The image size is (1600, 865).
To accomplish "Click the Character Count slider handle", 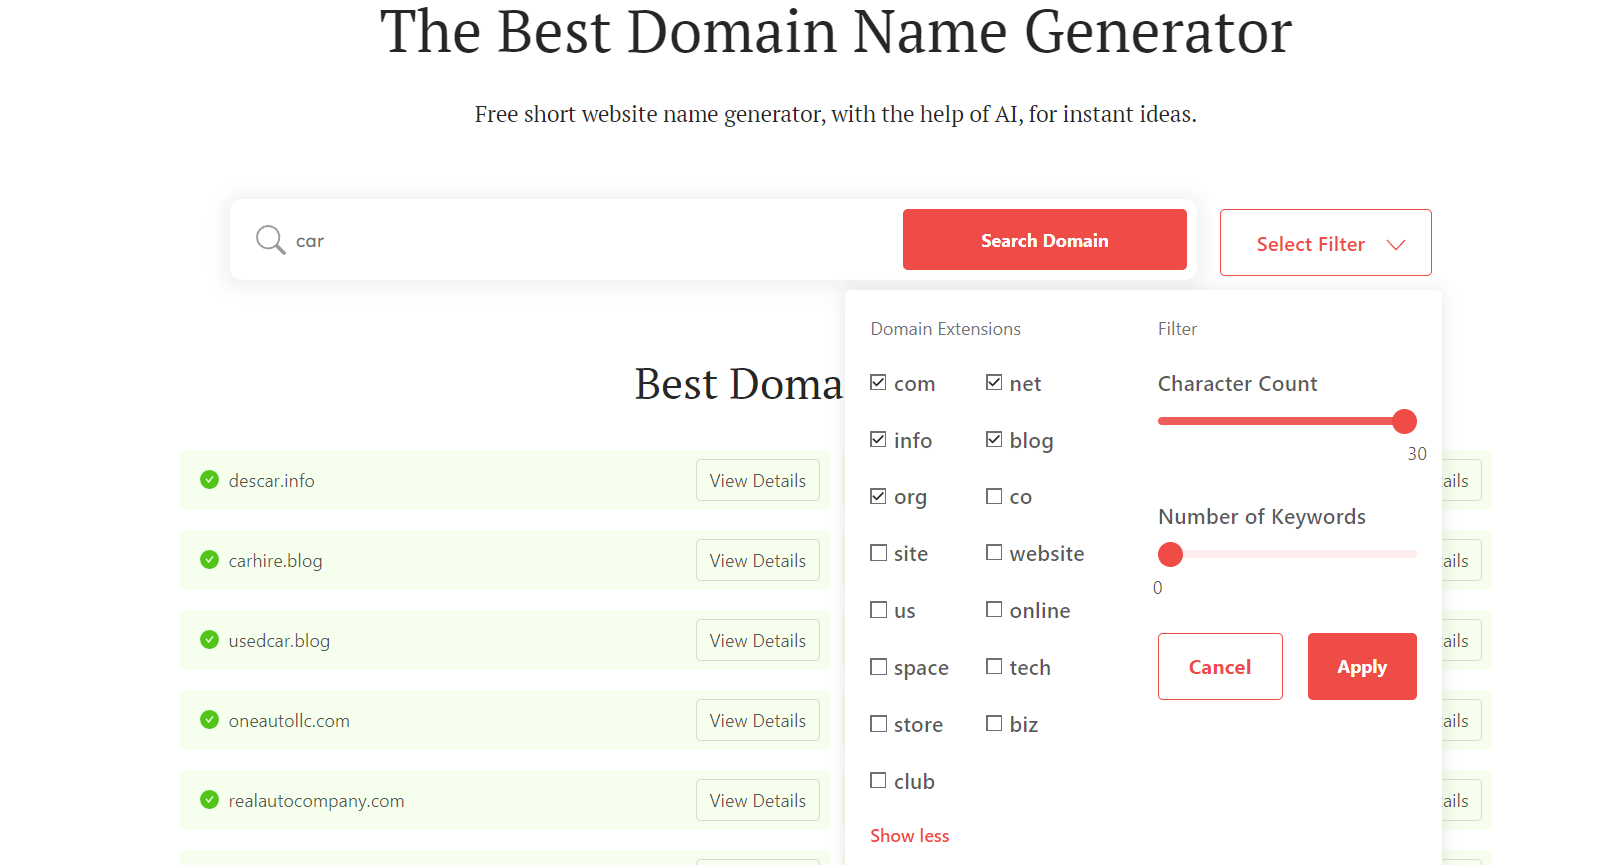I will tap(1404, 421).
